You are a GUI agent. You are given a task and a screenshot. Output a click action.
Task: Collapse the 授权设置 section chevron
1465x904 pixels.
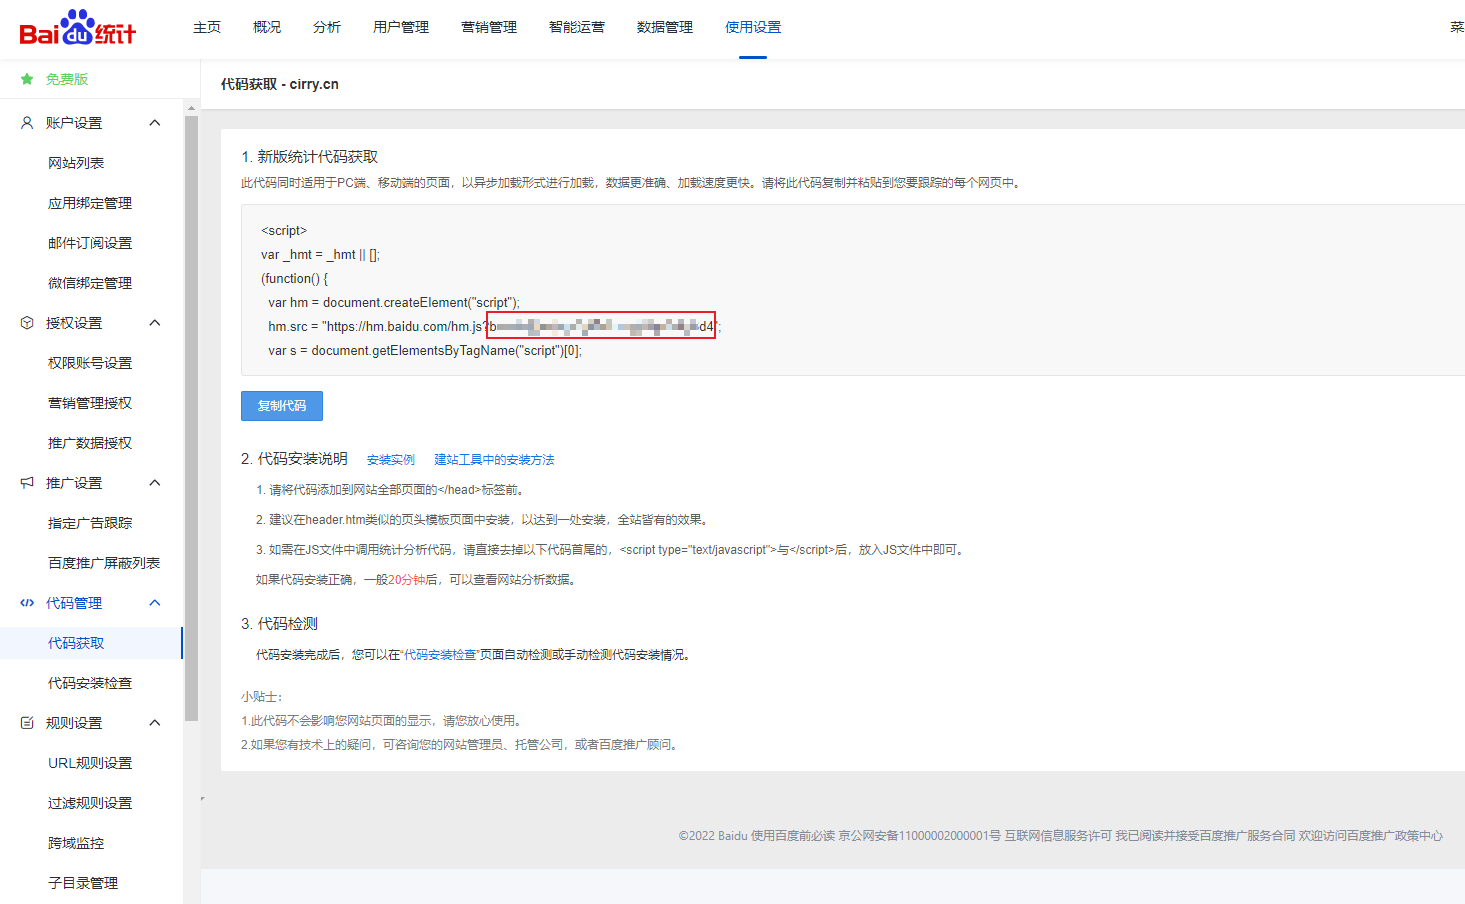coord(155,323)
